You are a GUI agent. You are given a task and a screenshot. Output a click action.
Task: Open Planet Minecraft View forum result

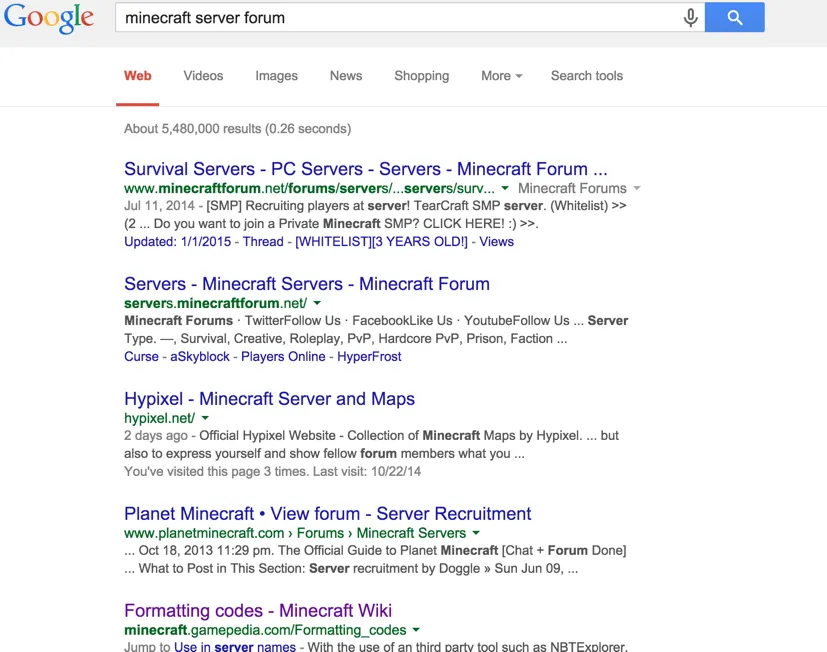328,514
